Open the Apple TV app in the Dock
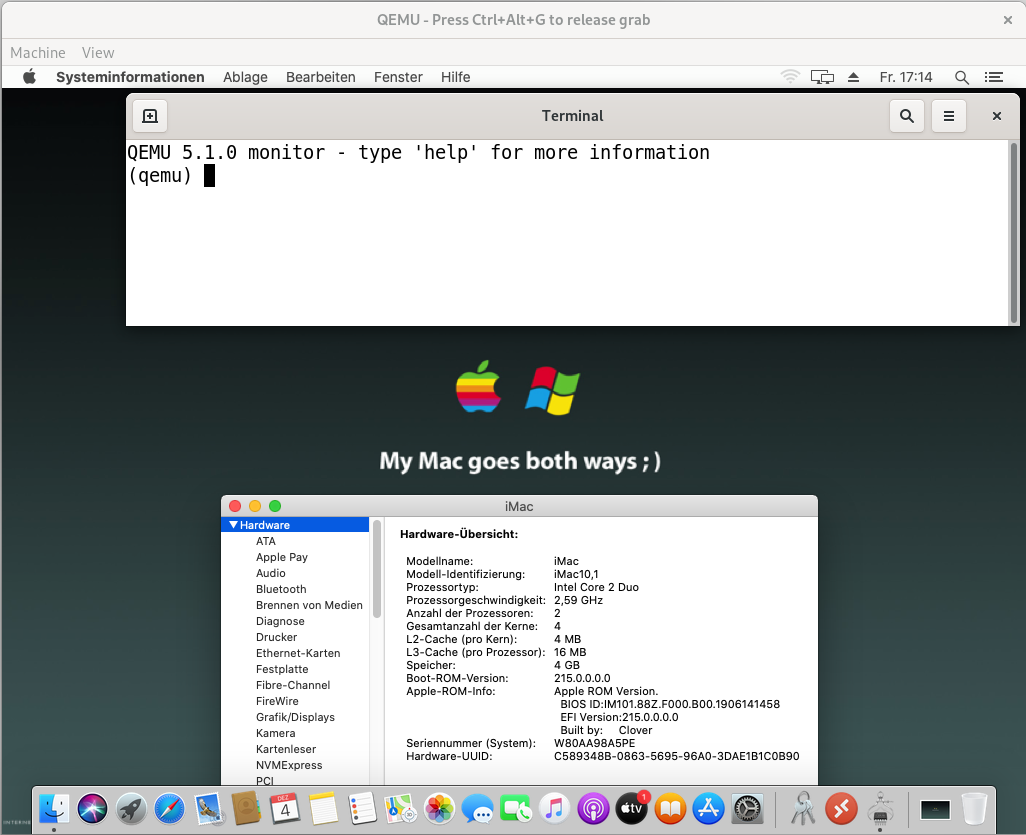This screenshot has width=1026, height=835. tap(631, 809)
